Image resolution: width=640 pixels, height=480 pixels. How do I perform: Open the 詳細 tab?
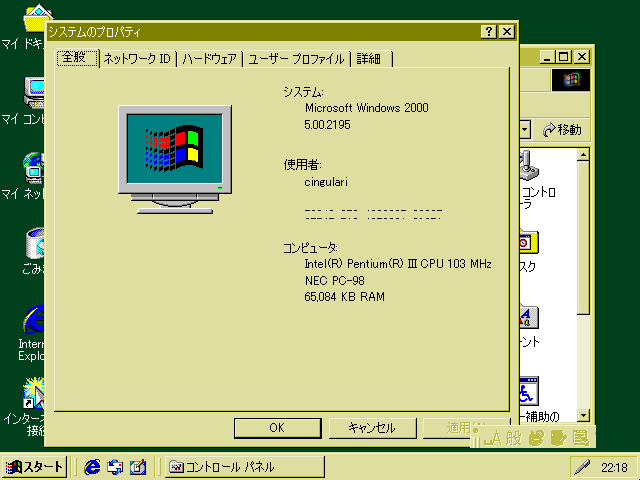[x=371, y=59]
